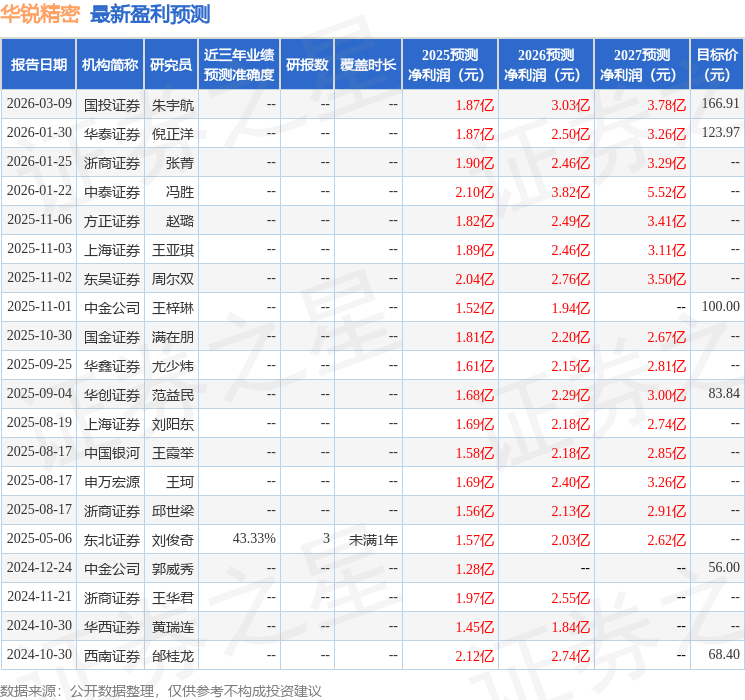Click 西南证券 institution name
The image size is (745, 700).
tap(112, 656)
